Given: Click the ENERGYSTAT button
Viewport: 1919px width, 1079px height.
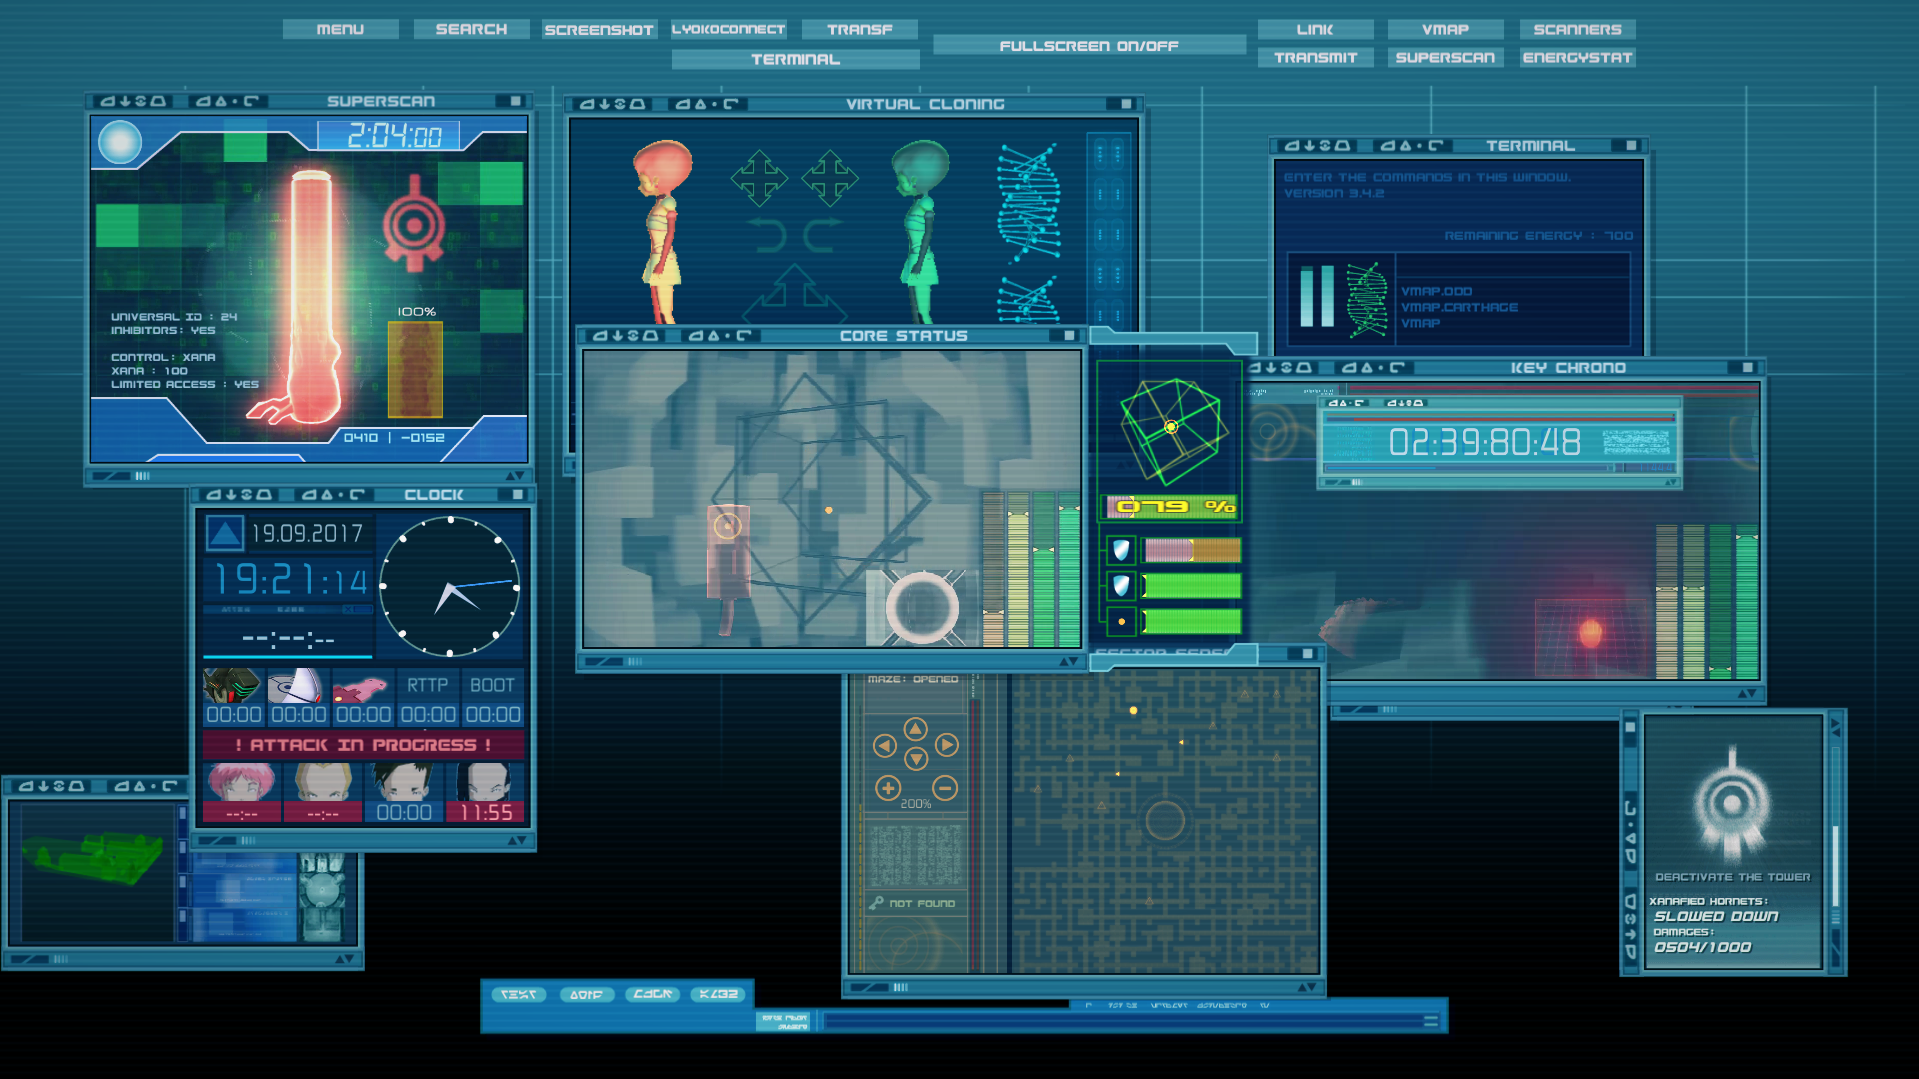Looking at the screenshot, I should point(1578,57).
